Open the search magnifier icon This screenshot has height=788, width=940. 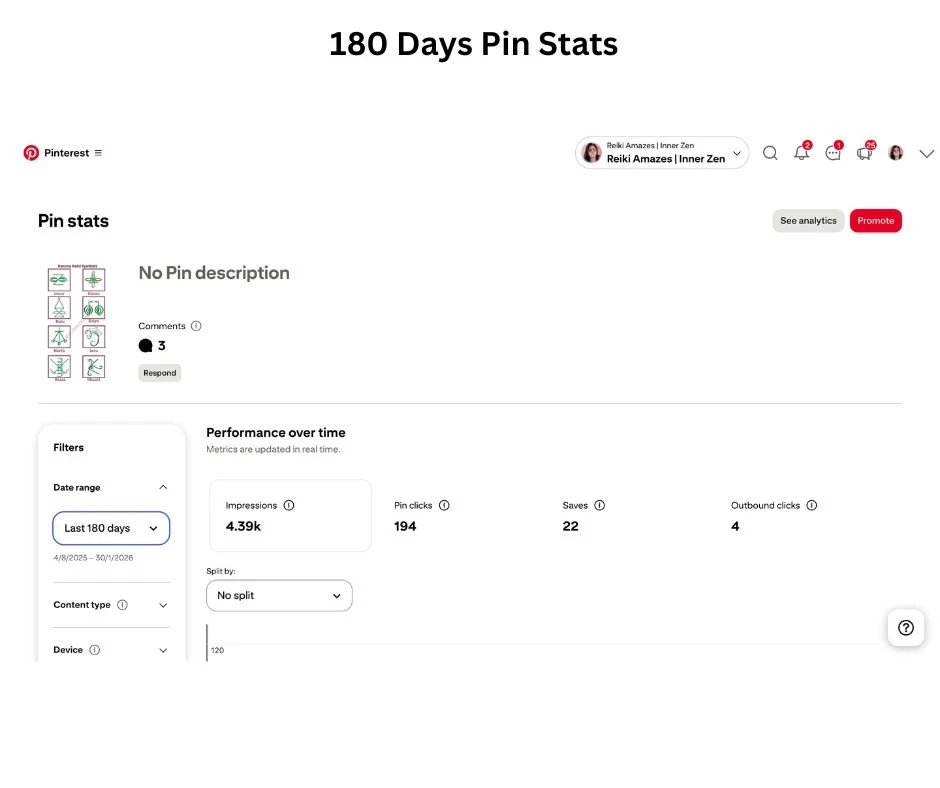(770, 153)
